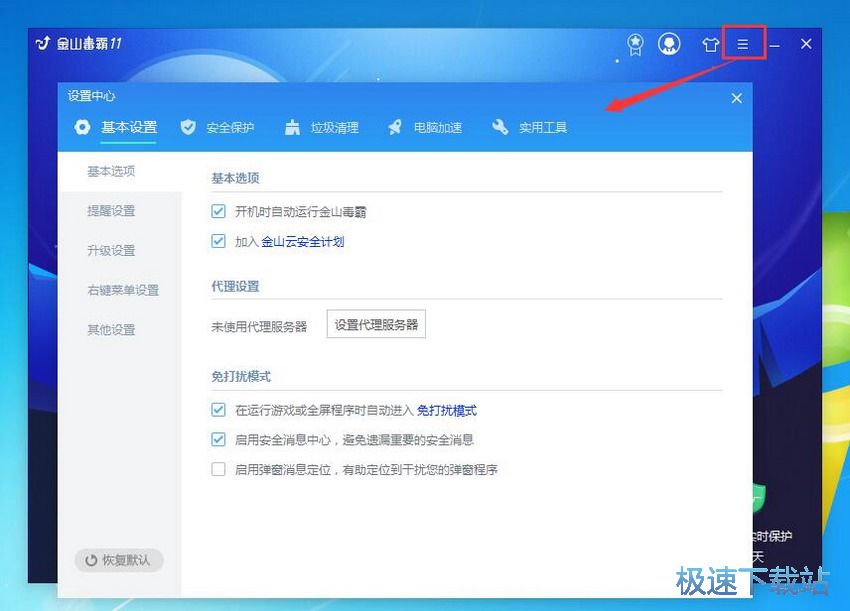850x611 pixels.
Task: Click the rocket icon for 电脑加速
Action: (x=395, y=127)
